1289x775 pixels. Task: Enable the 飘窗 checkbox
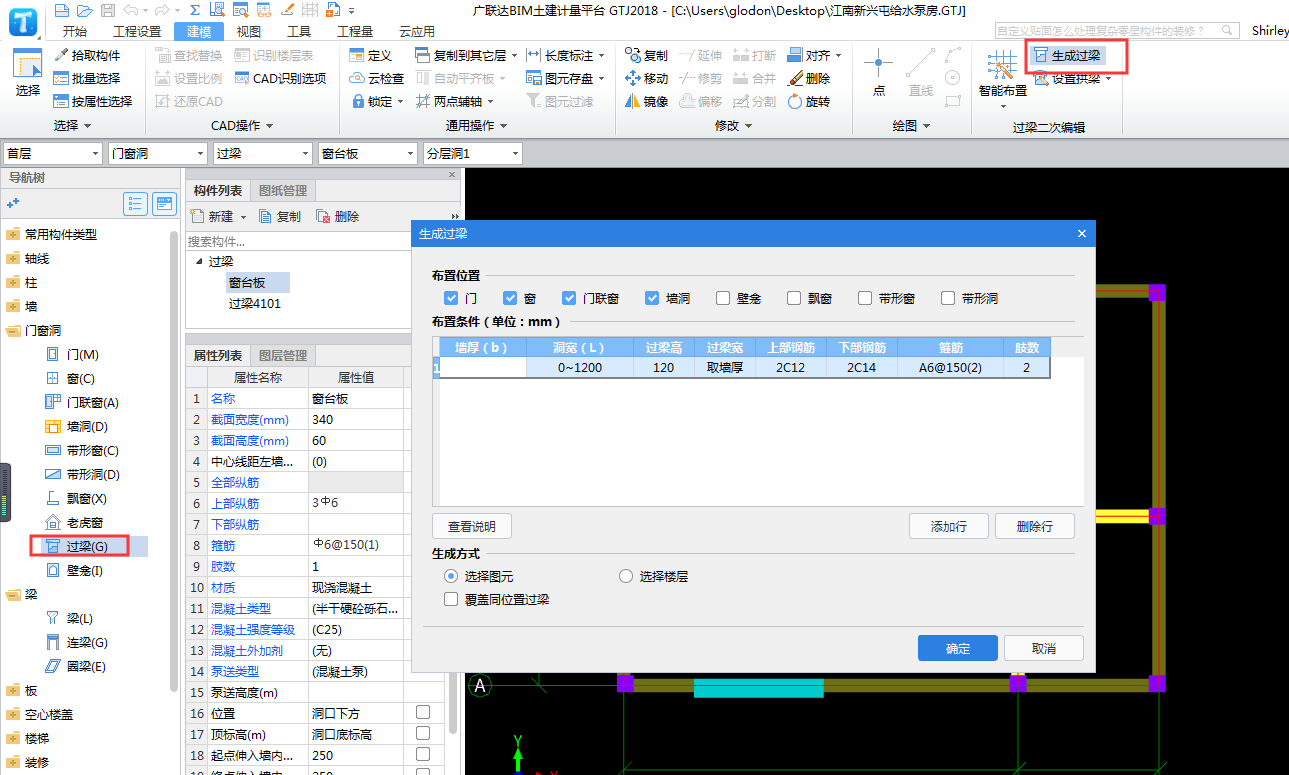point(794,298)
